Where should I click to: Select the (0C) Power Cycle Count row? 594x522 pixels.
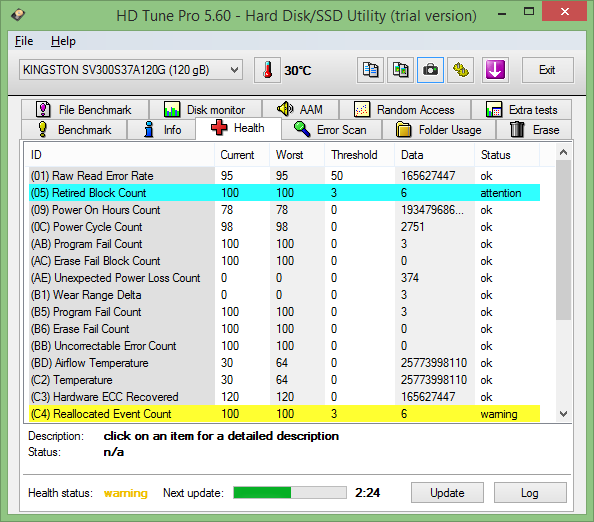click(284, 227)
